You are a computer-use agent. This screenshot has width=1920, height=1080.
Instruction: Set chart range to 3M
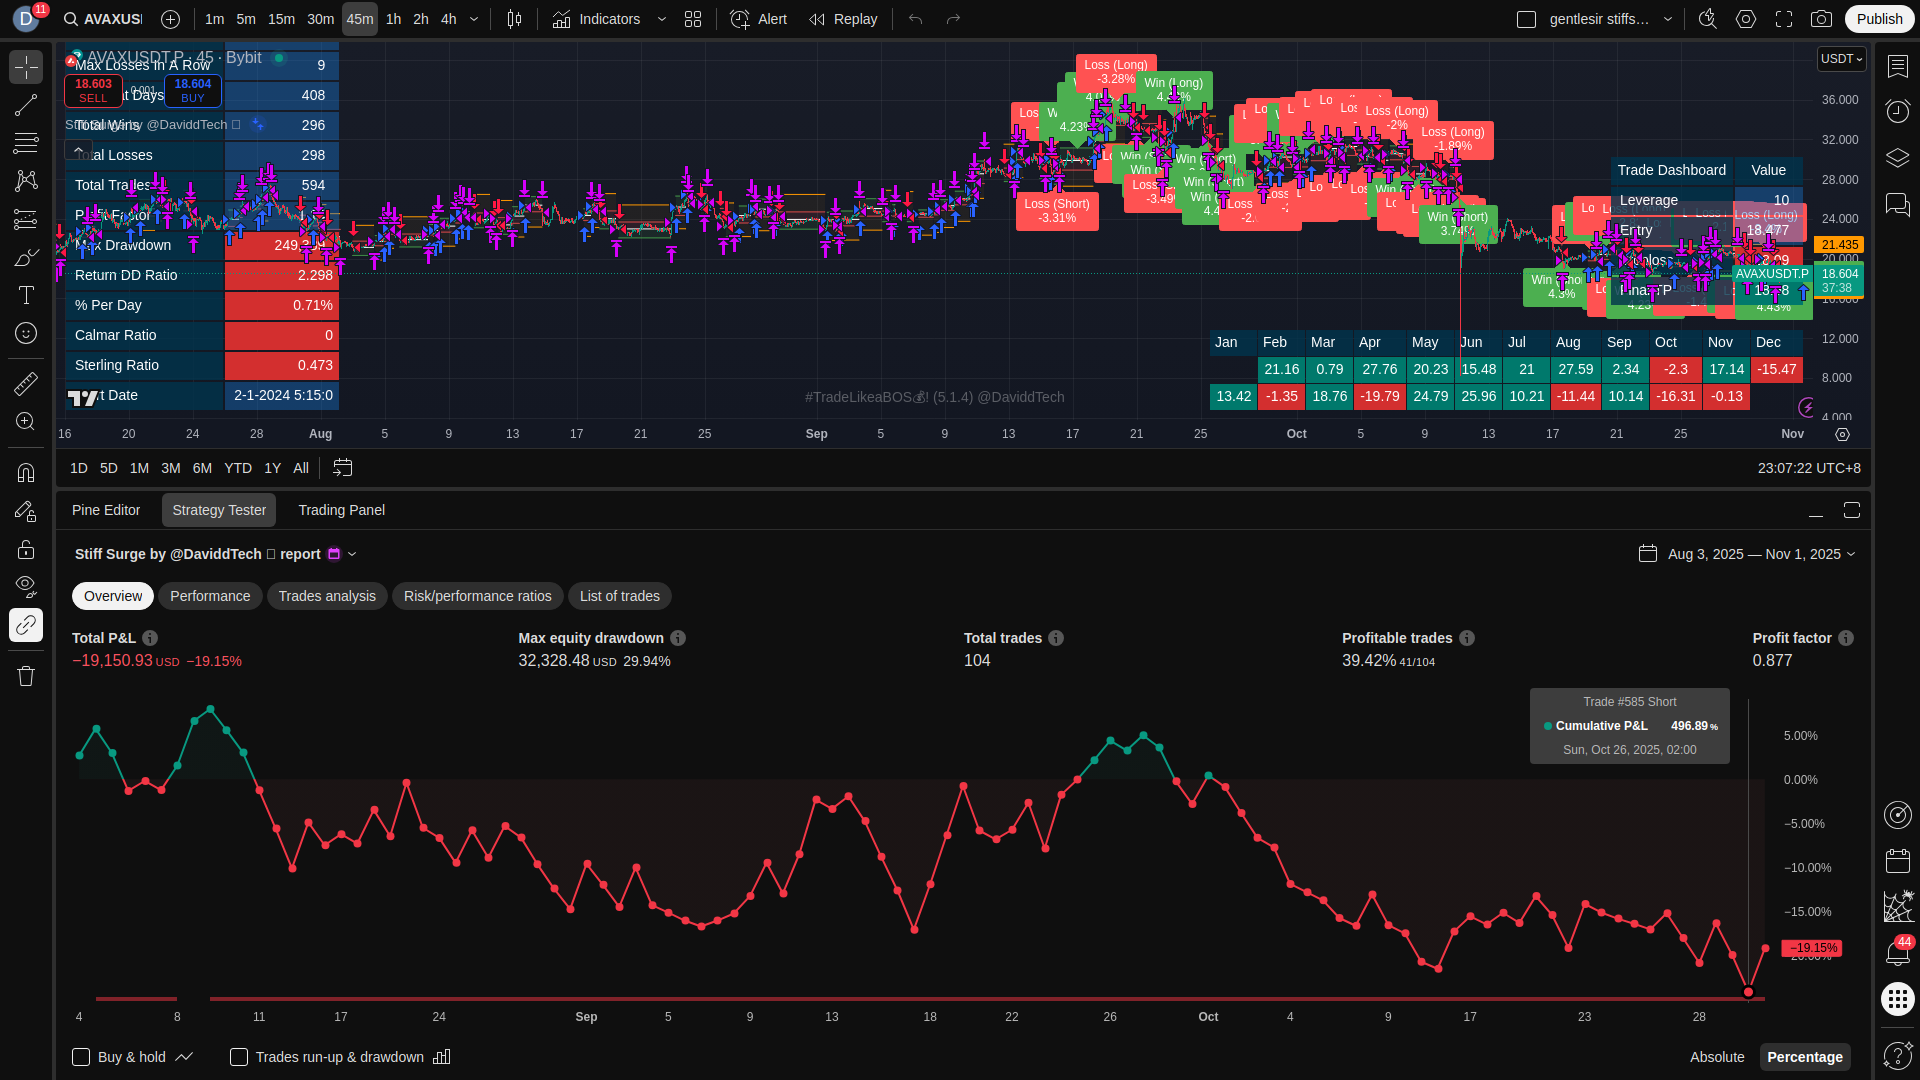171,468
